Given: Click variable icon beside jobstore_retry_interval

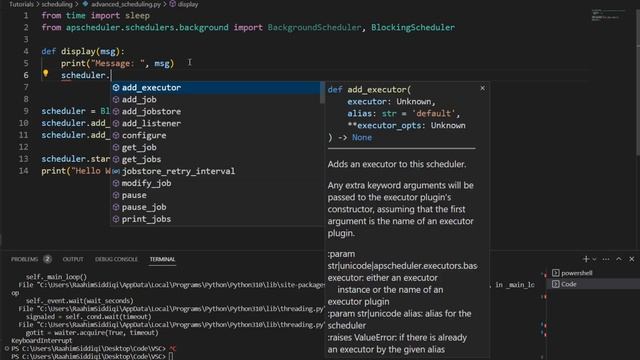Looking at the screenshot, I should (116, 171).
